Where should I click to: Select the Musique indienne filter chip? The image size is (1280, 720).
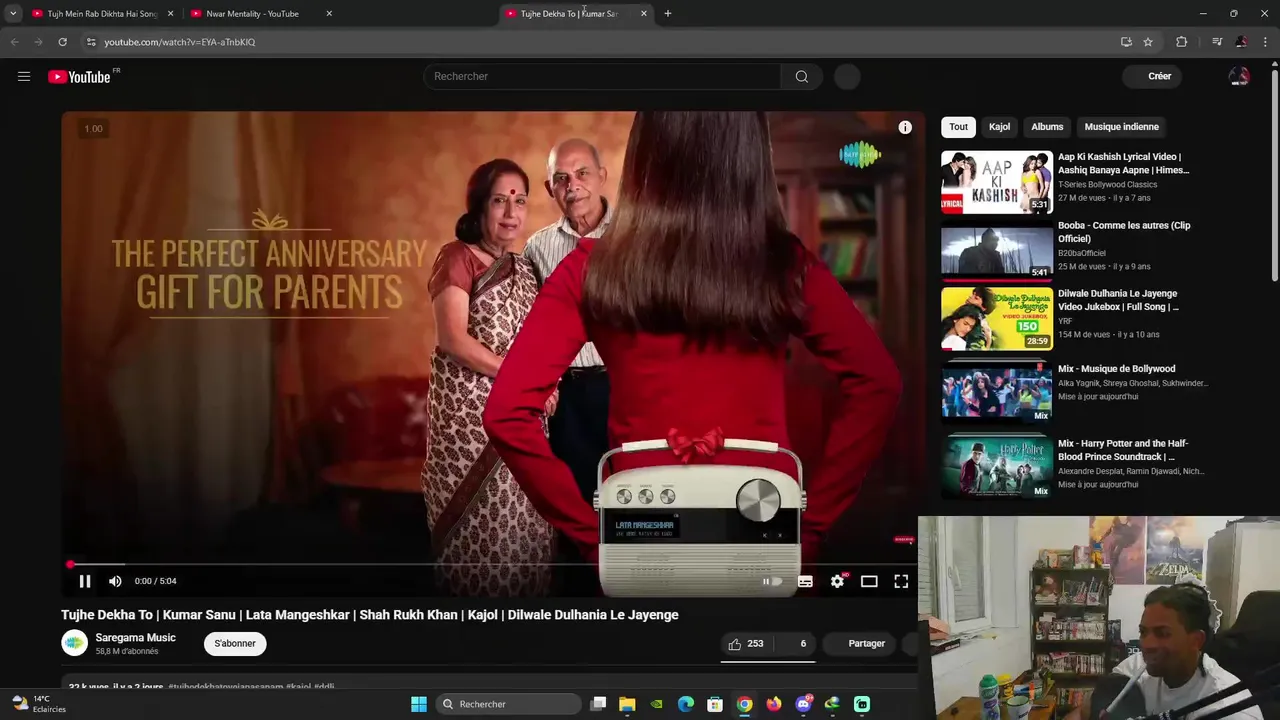(x=1122, y=127)
